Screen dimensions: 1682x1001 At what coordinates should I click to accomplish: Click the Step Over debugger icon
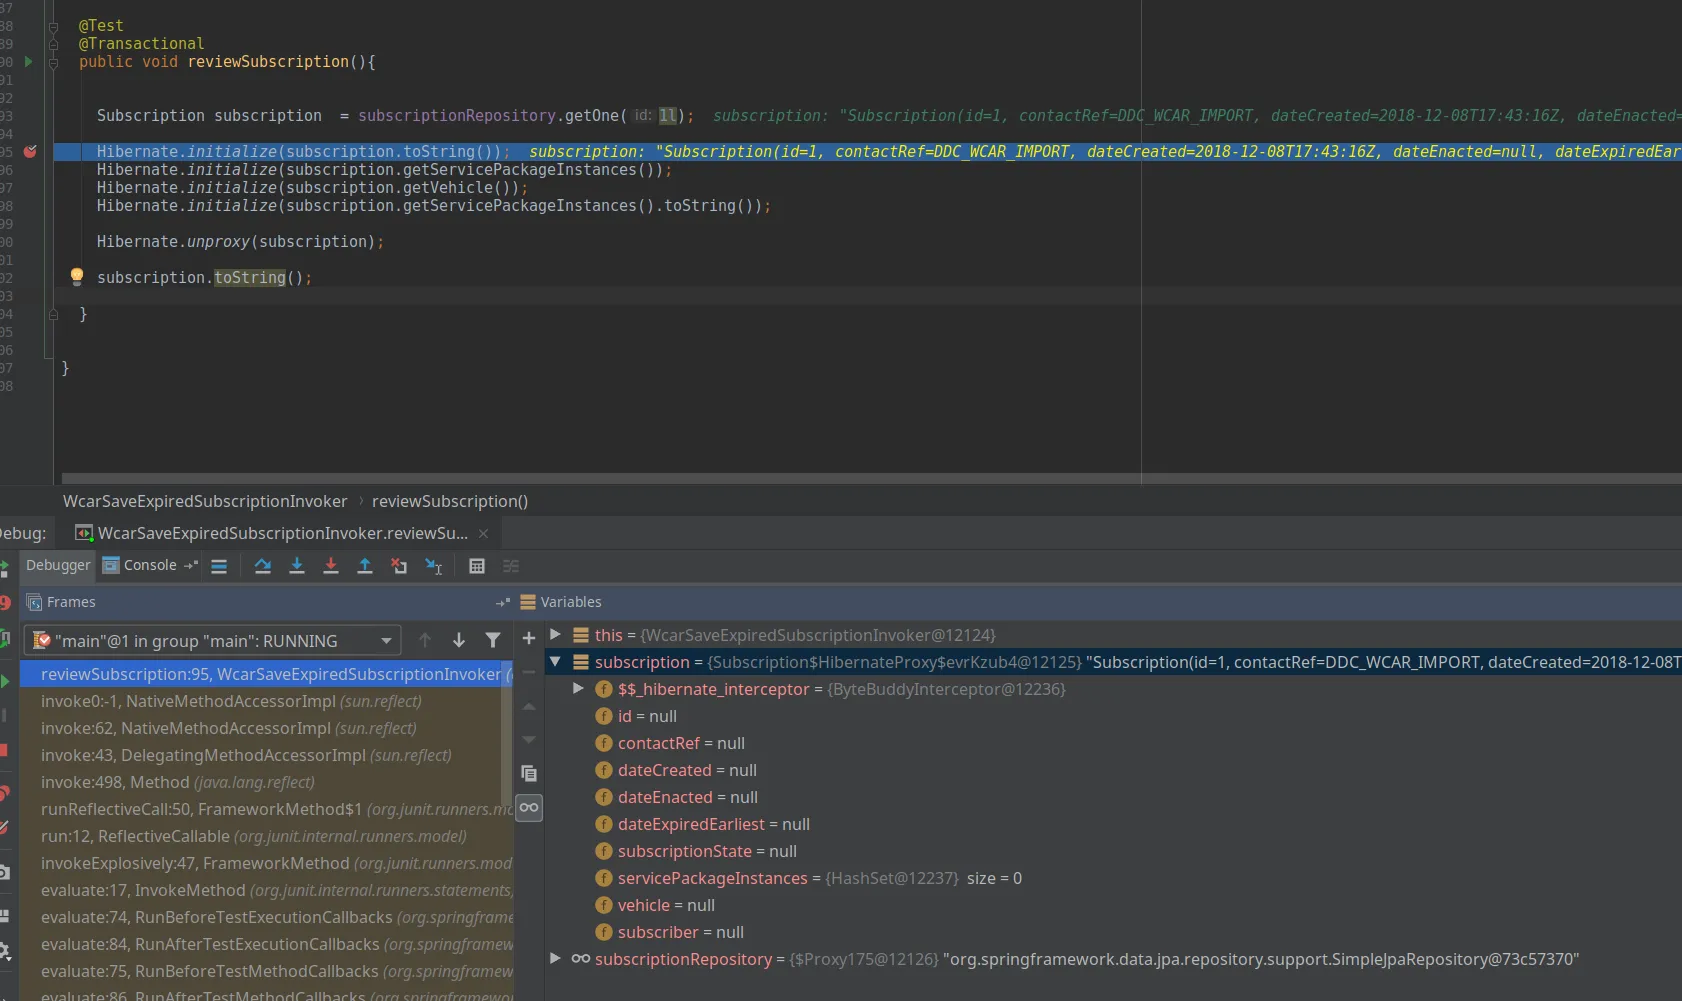click(263, 566)
